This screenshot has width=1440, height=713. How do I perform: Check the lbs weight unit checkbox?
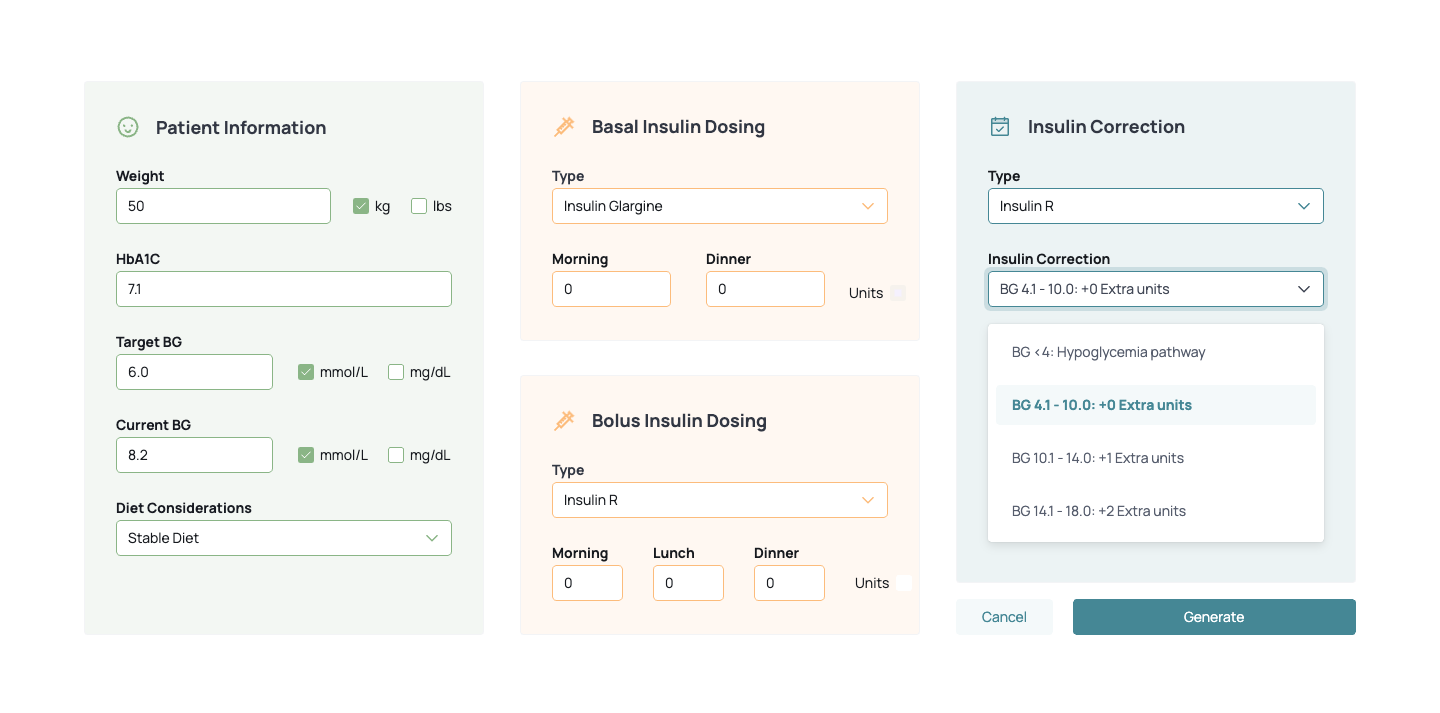419,206
